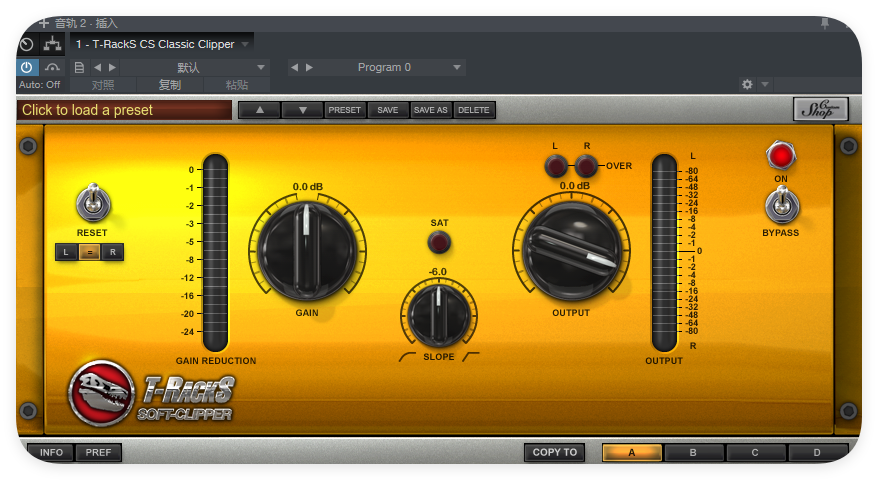The width and height of the screenshot is (878, 480).
Task: Click the SAVE AS button
Action: point(431,110)
